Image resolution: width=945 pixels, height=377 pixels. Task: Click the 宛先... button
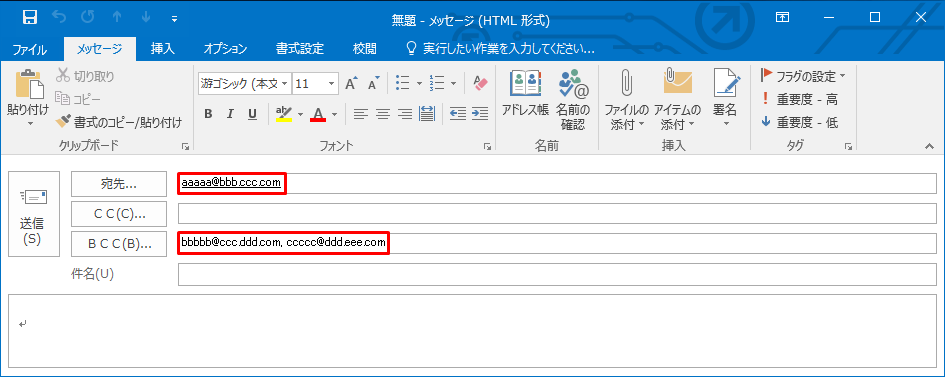[x=119, y=184]
